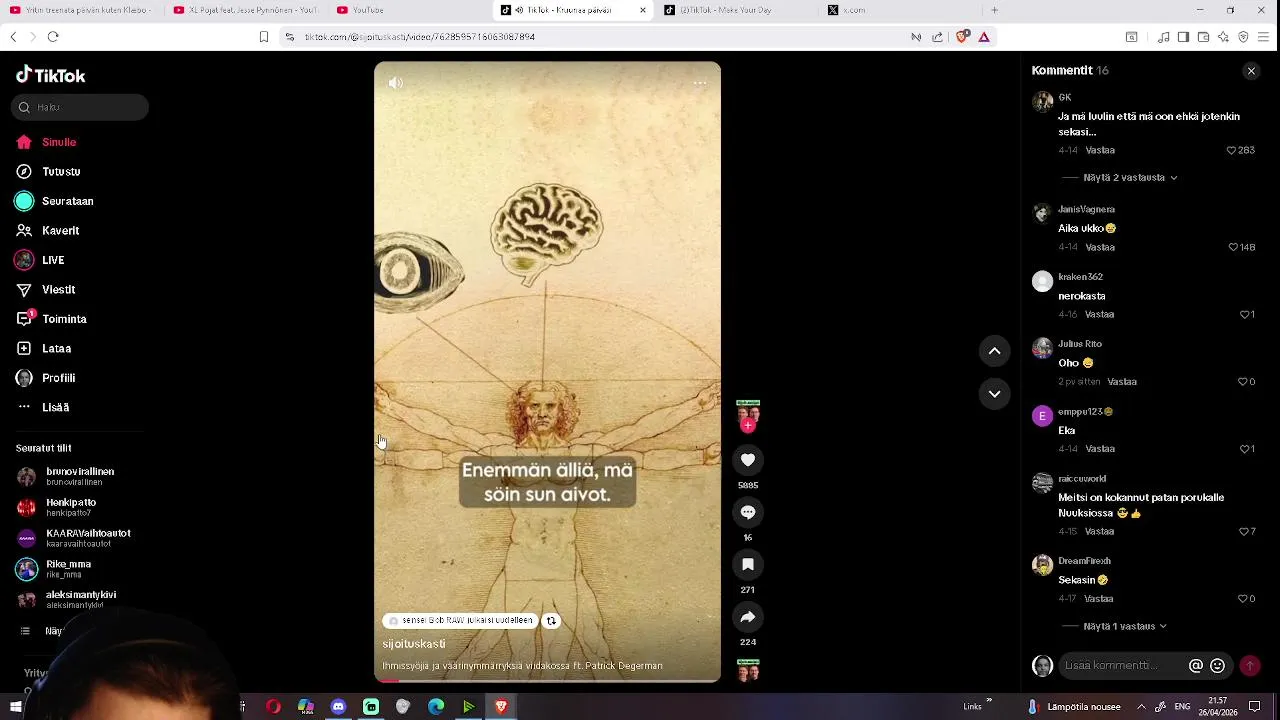Open Seurataan in sidebar
1280x720 pixels.
tap(55, 201)
